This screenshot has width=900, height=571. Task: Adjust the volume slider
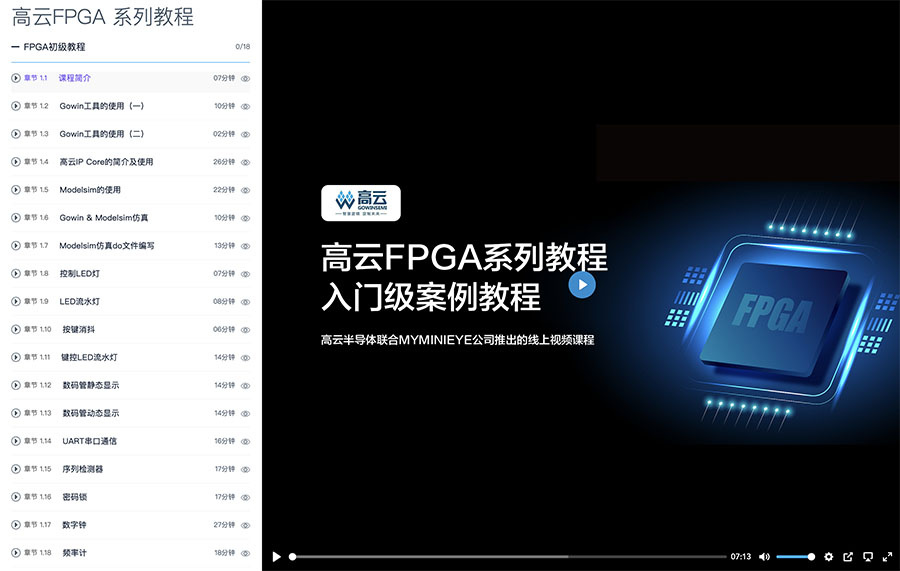pos(795,557)
